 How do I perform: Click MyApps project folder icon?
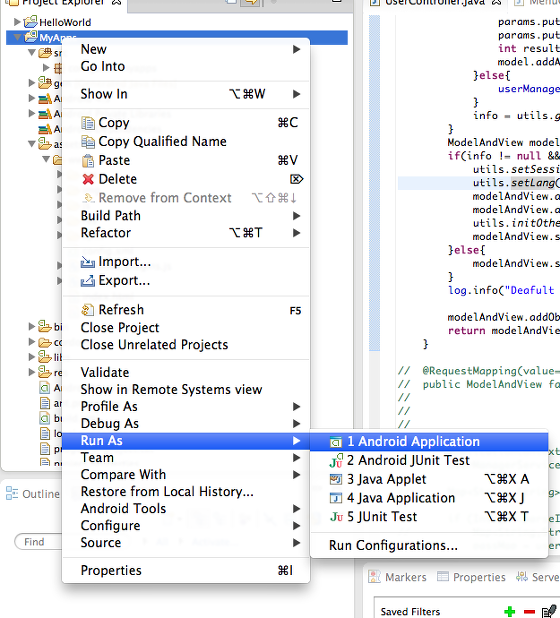point(30,37)
